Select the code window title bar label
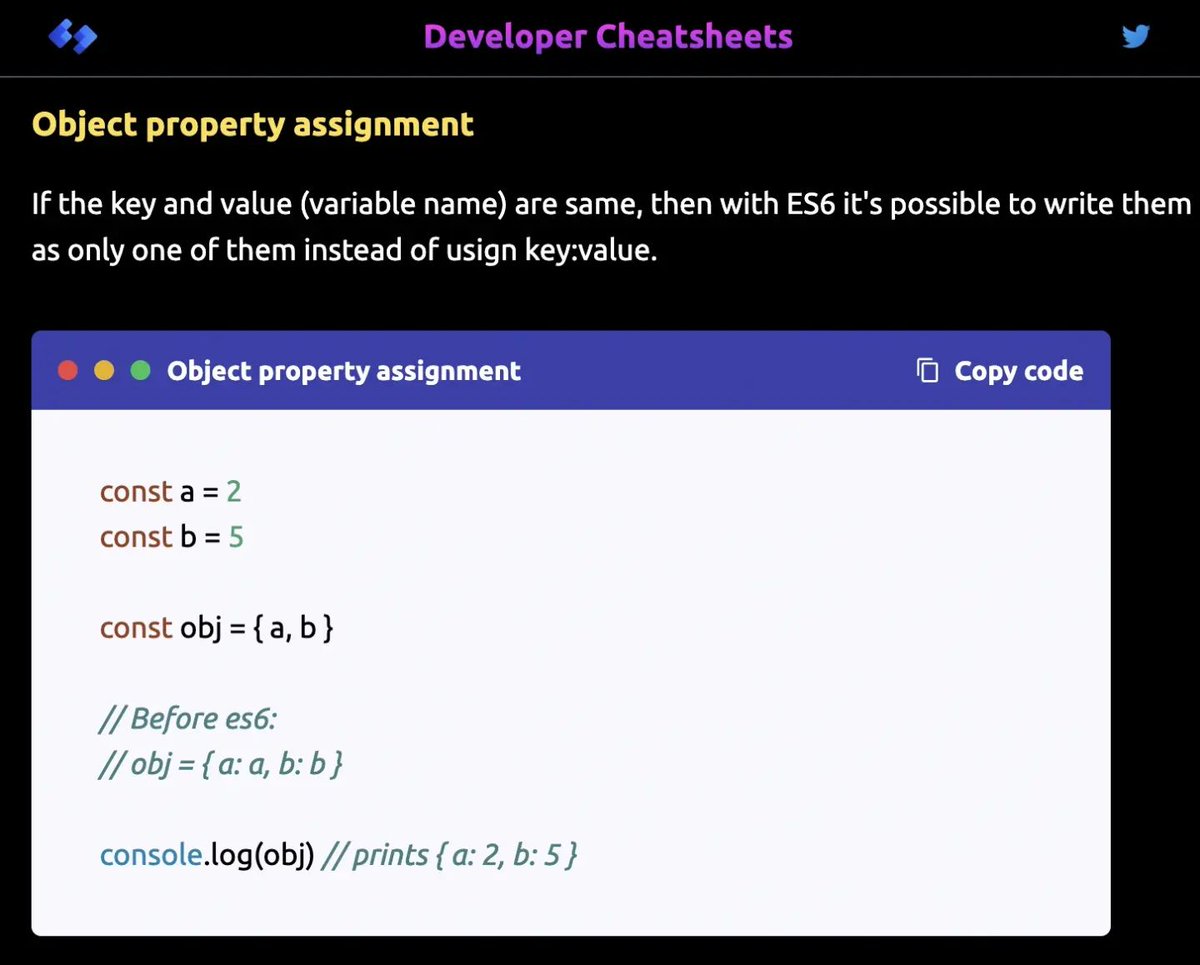This screenshot has width=1200, height=965. 344,370
